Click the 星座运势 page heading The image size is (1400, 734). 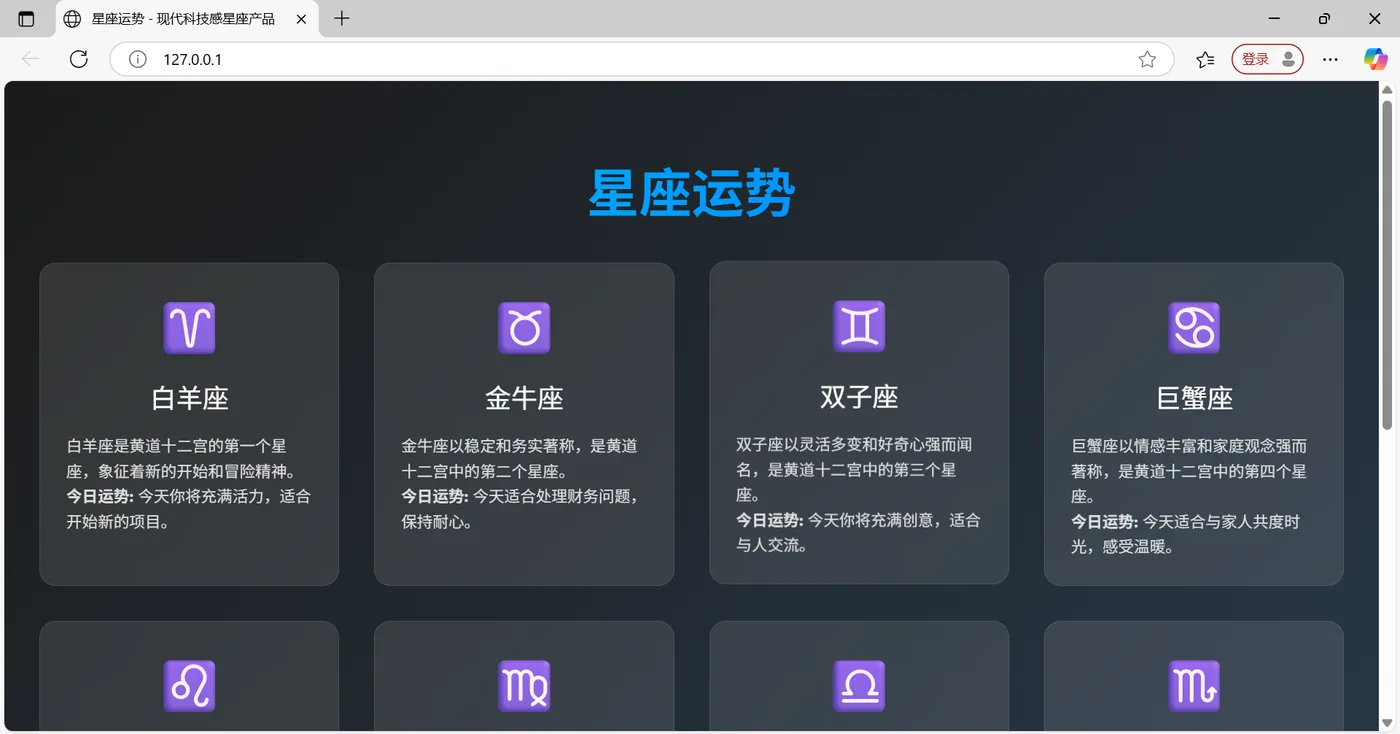pyautogui.click(x=692, y=192)
